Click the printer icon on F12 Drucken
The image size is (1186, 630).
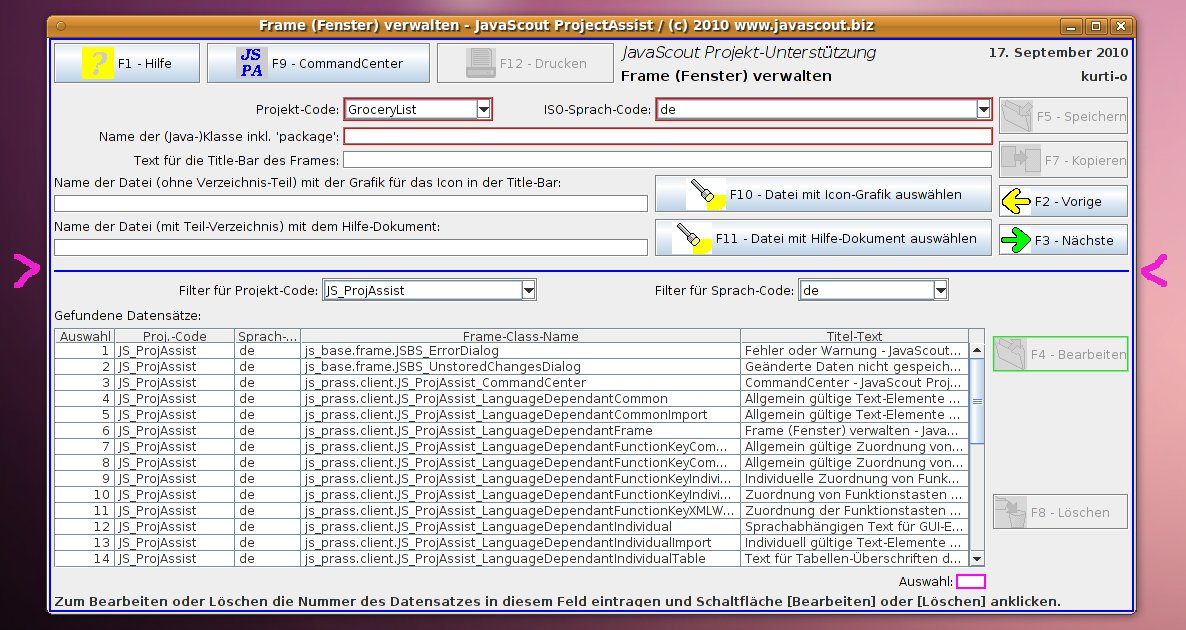click(x=482, y=63)
